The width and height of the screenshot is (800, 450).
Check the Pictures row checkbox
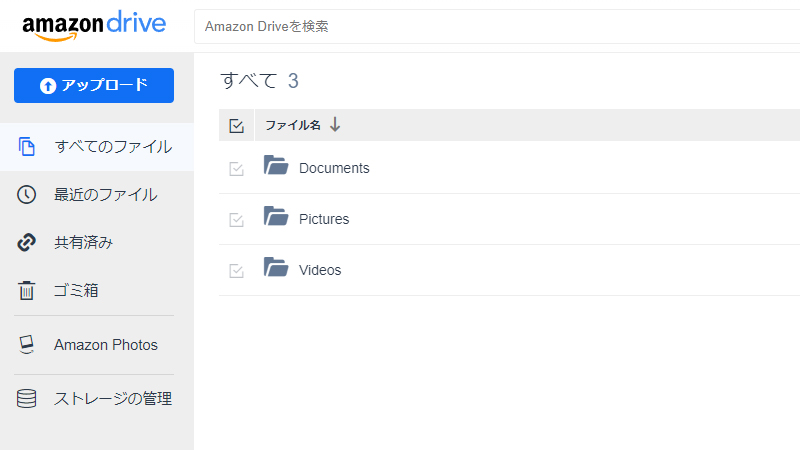[x=237, y=220]
